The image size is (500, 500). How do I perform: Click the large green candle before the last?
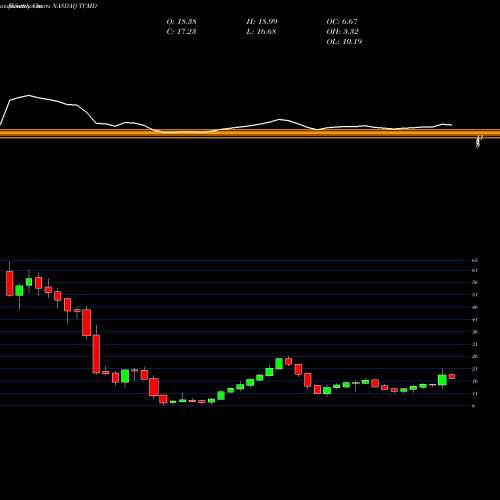(x=442, y=380)
